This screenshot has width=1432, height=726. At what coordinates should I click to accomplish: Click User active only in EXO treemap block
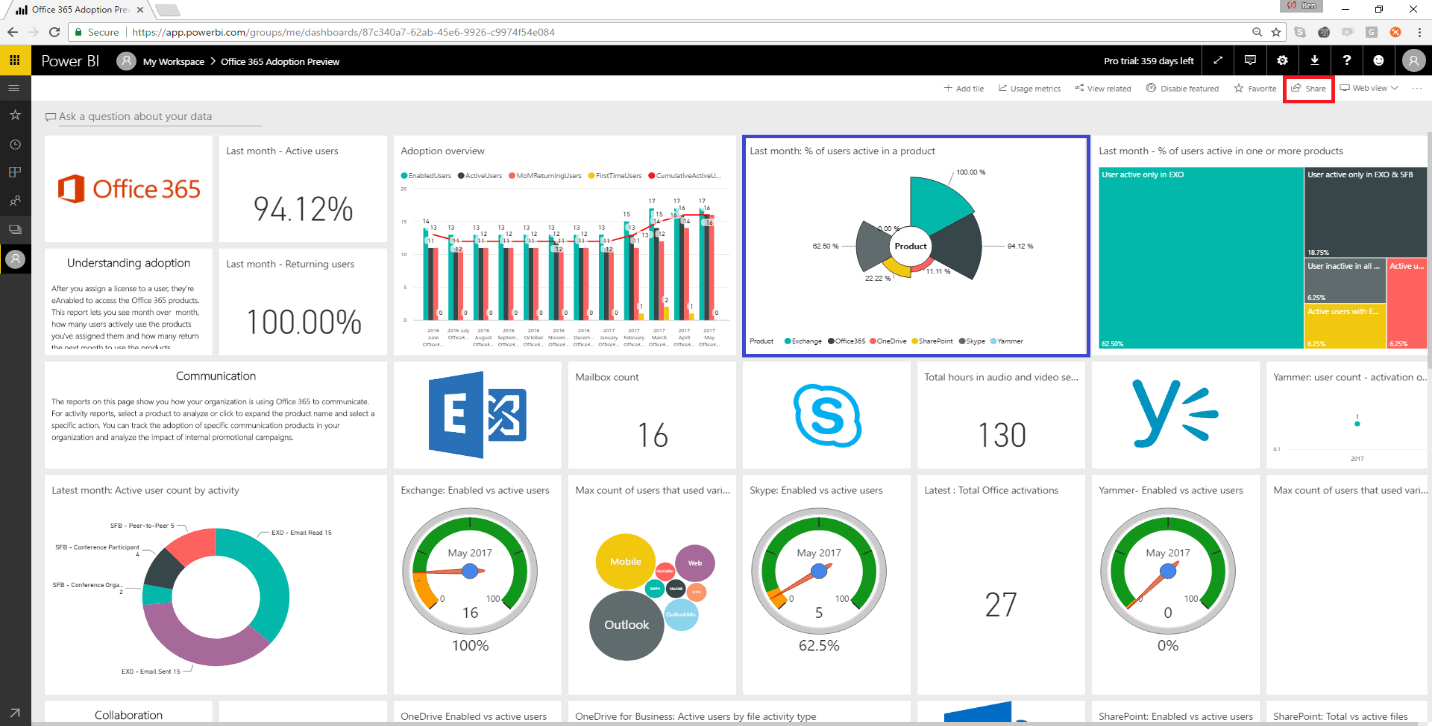click(x=1200, y=258)
